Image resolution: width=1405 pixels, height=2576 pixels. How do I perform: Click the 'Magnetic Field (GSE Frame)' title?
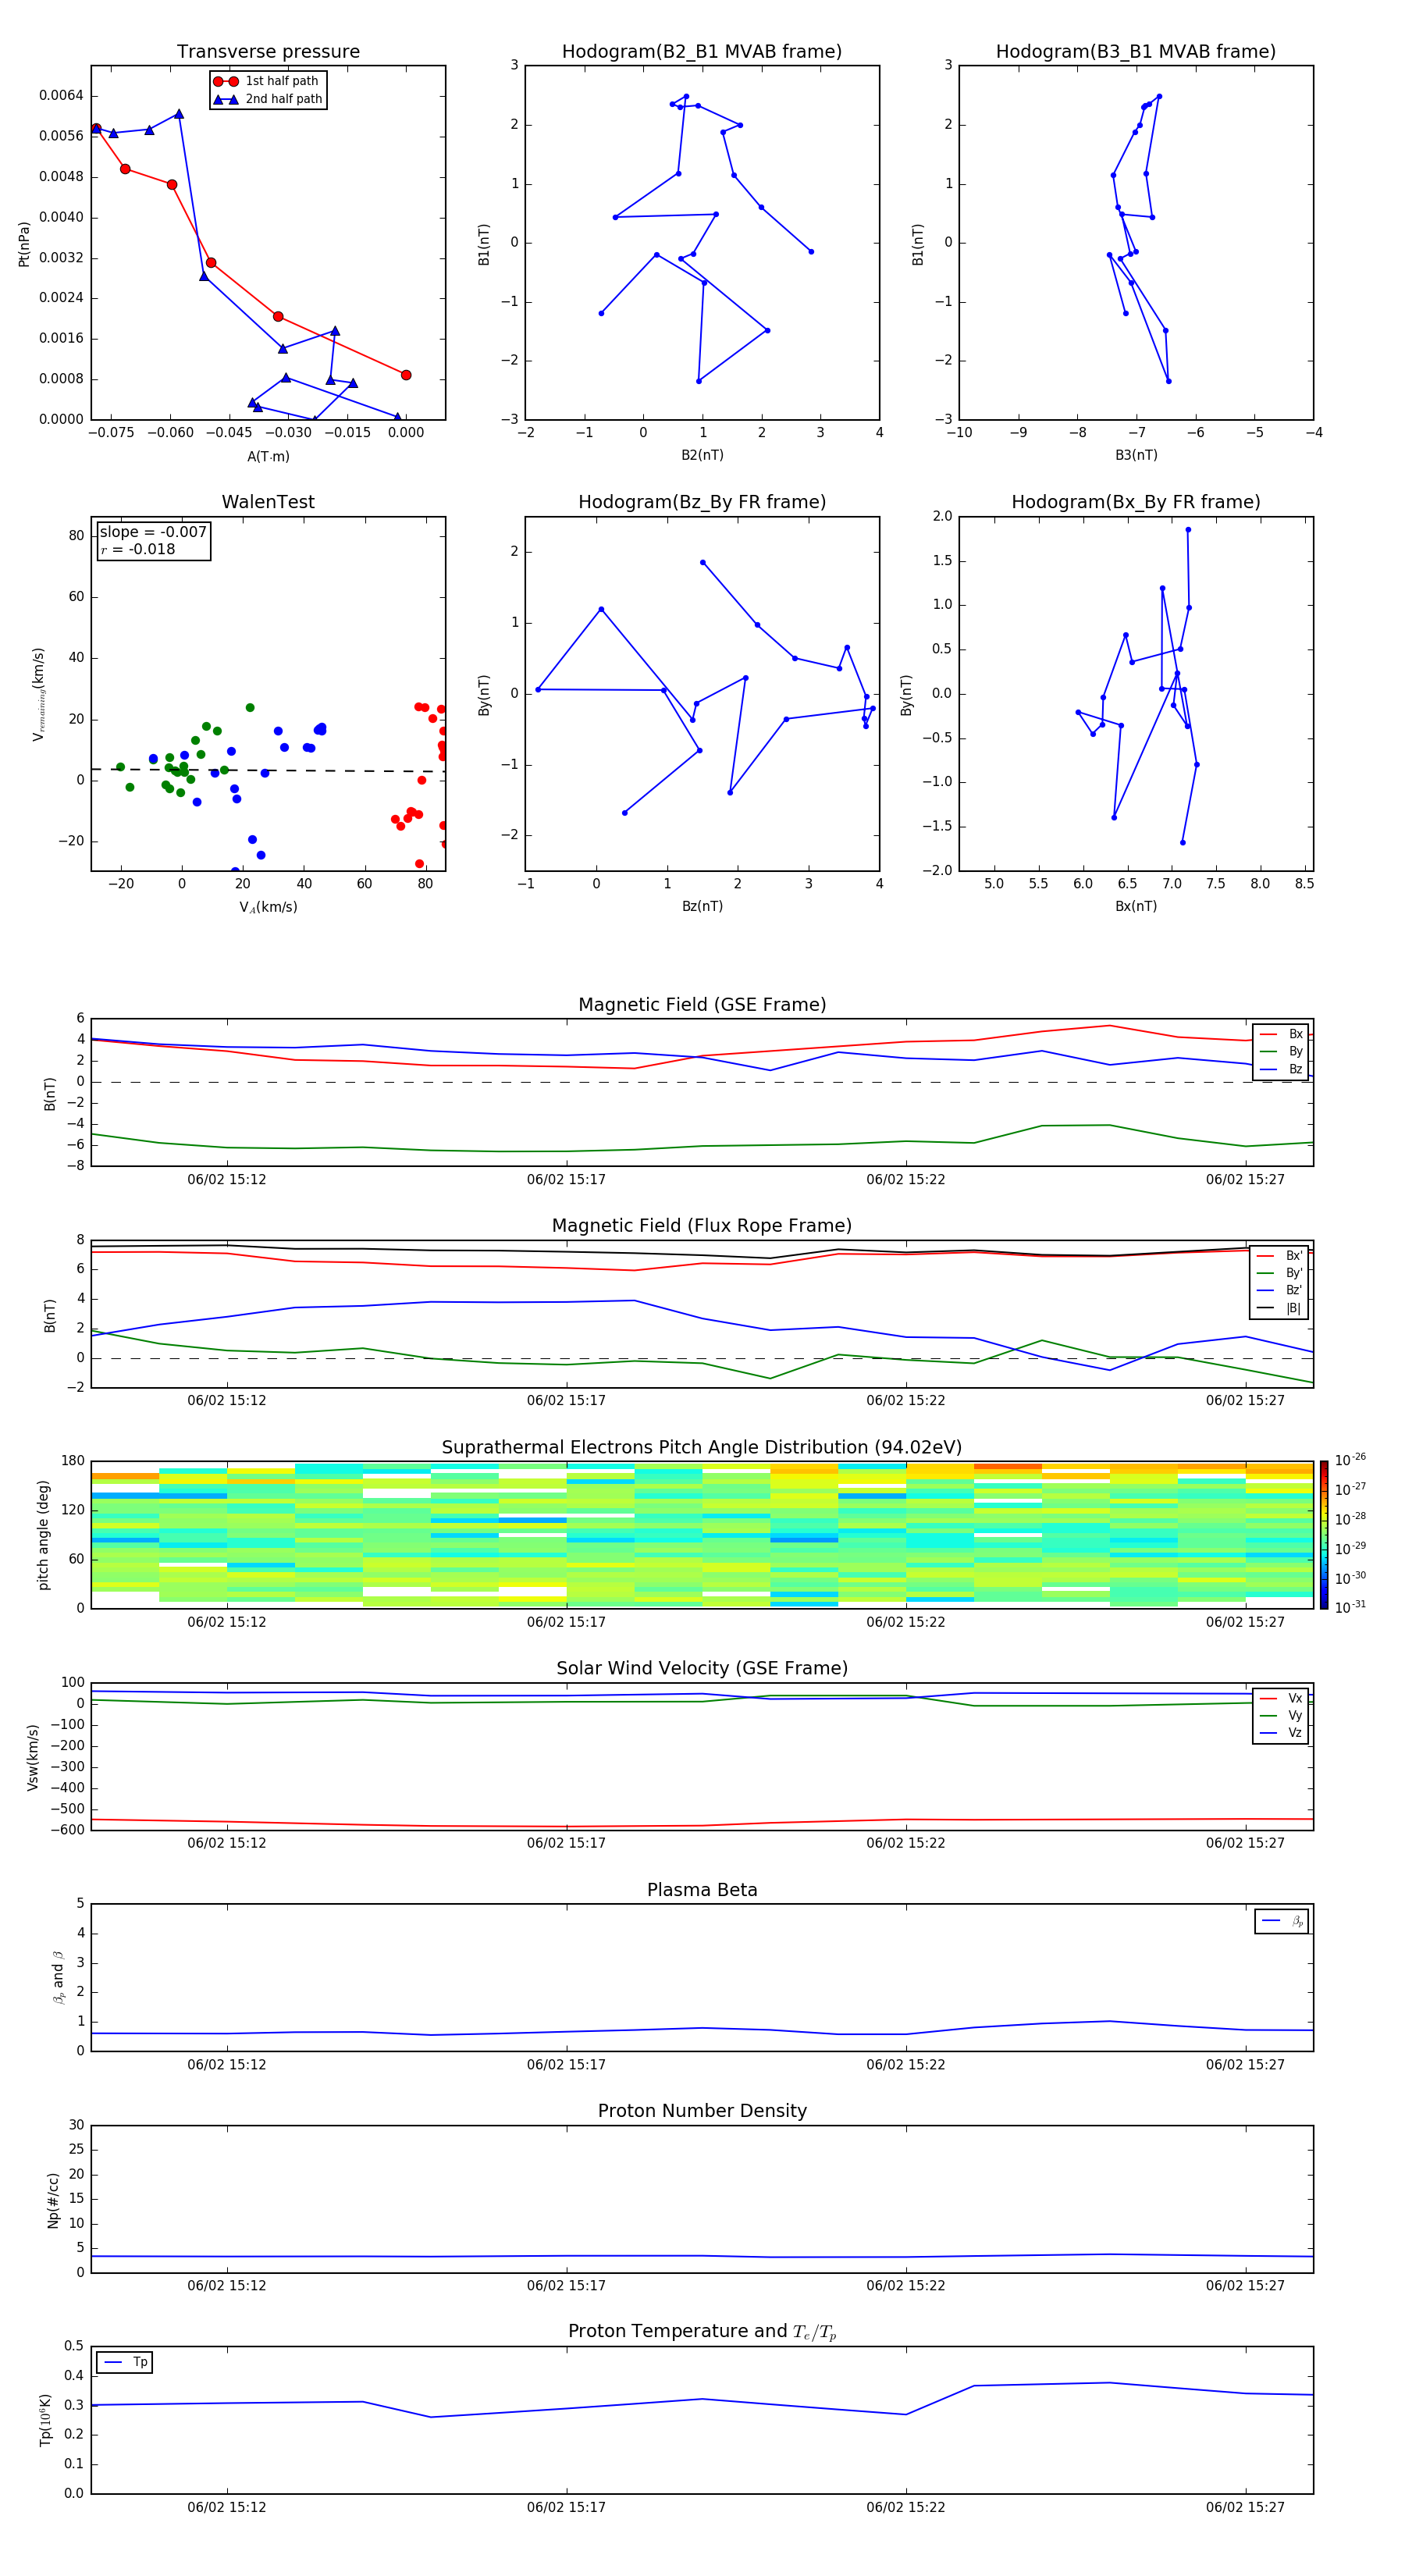coord(702,1005)
